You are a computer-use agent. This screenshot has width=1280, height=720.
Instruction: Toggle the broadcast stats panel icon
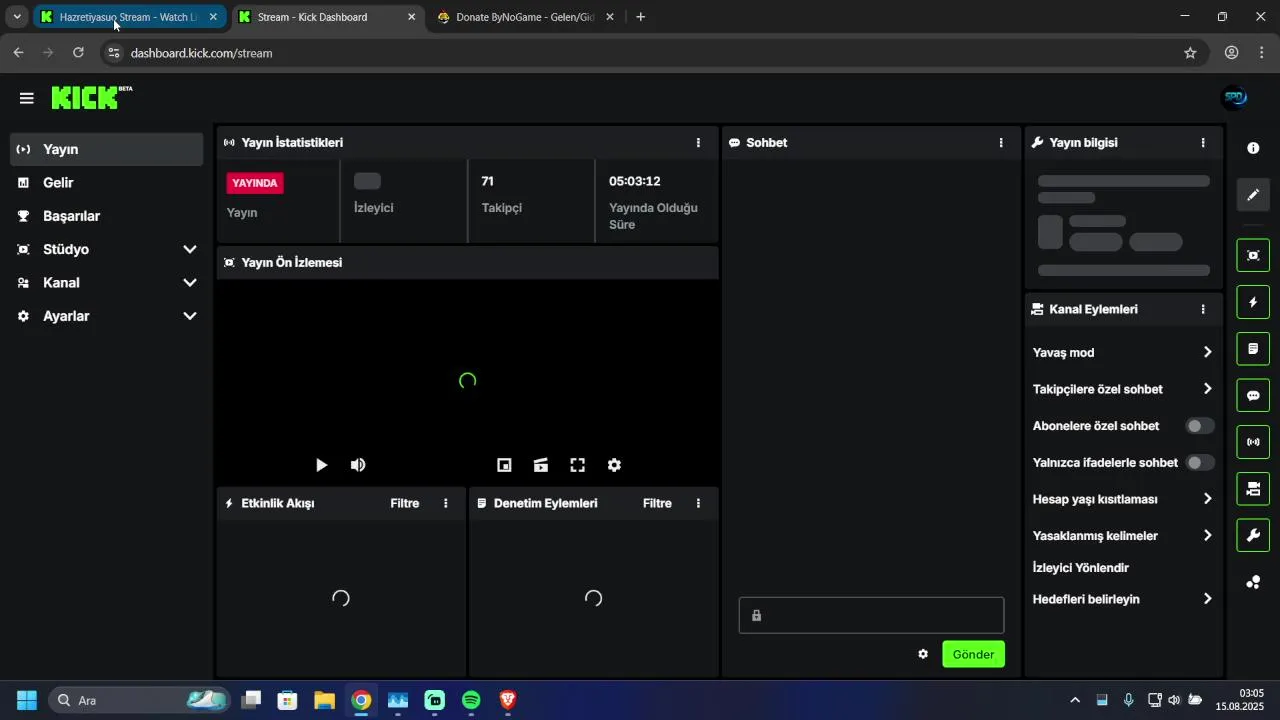[1253, 442]
